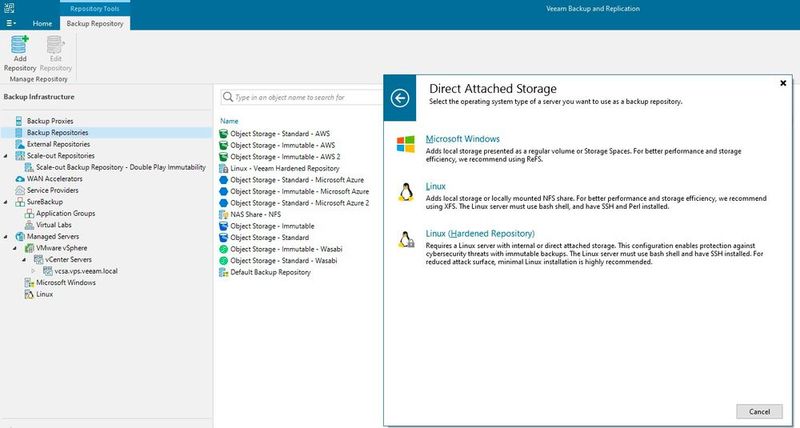The height and width of the screenshot is (428, 800).
Task: Close the Direct Attached Storage dialog
Action: pyautogui.click(x=783, y=83)
